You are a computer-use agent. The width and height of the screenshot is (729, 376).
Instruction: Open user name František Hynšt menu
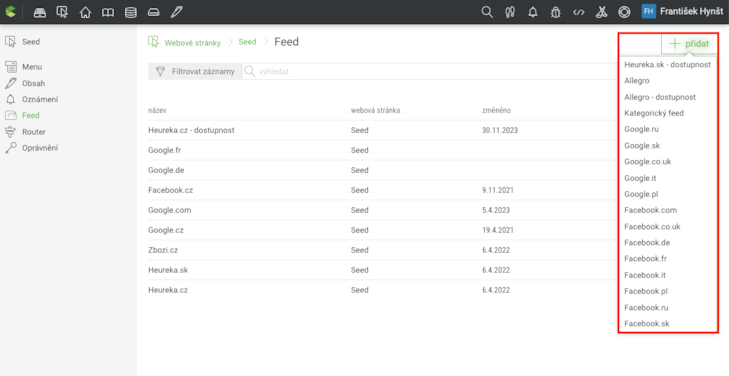tap(691, 12)
